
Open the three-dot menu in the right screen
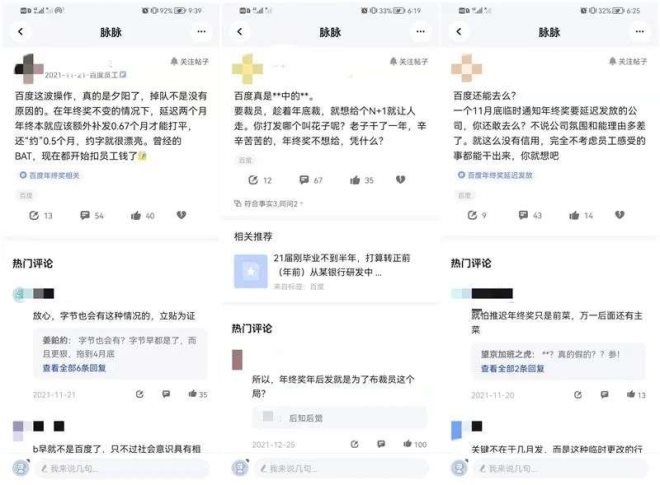point(640,32)
